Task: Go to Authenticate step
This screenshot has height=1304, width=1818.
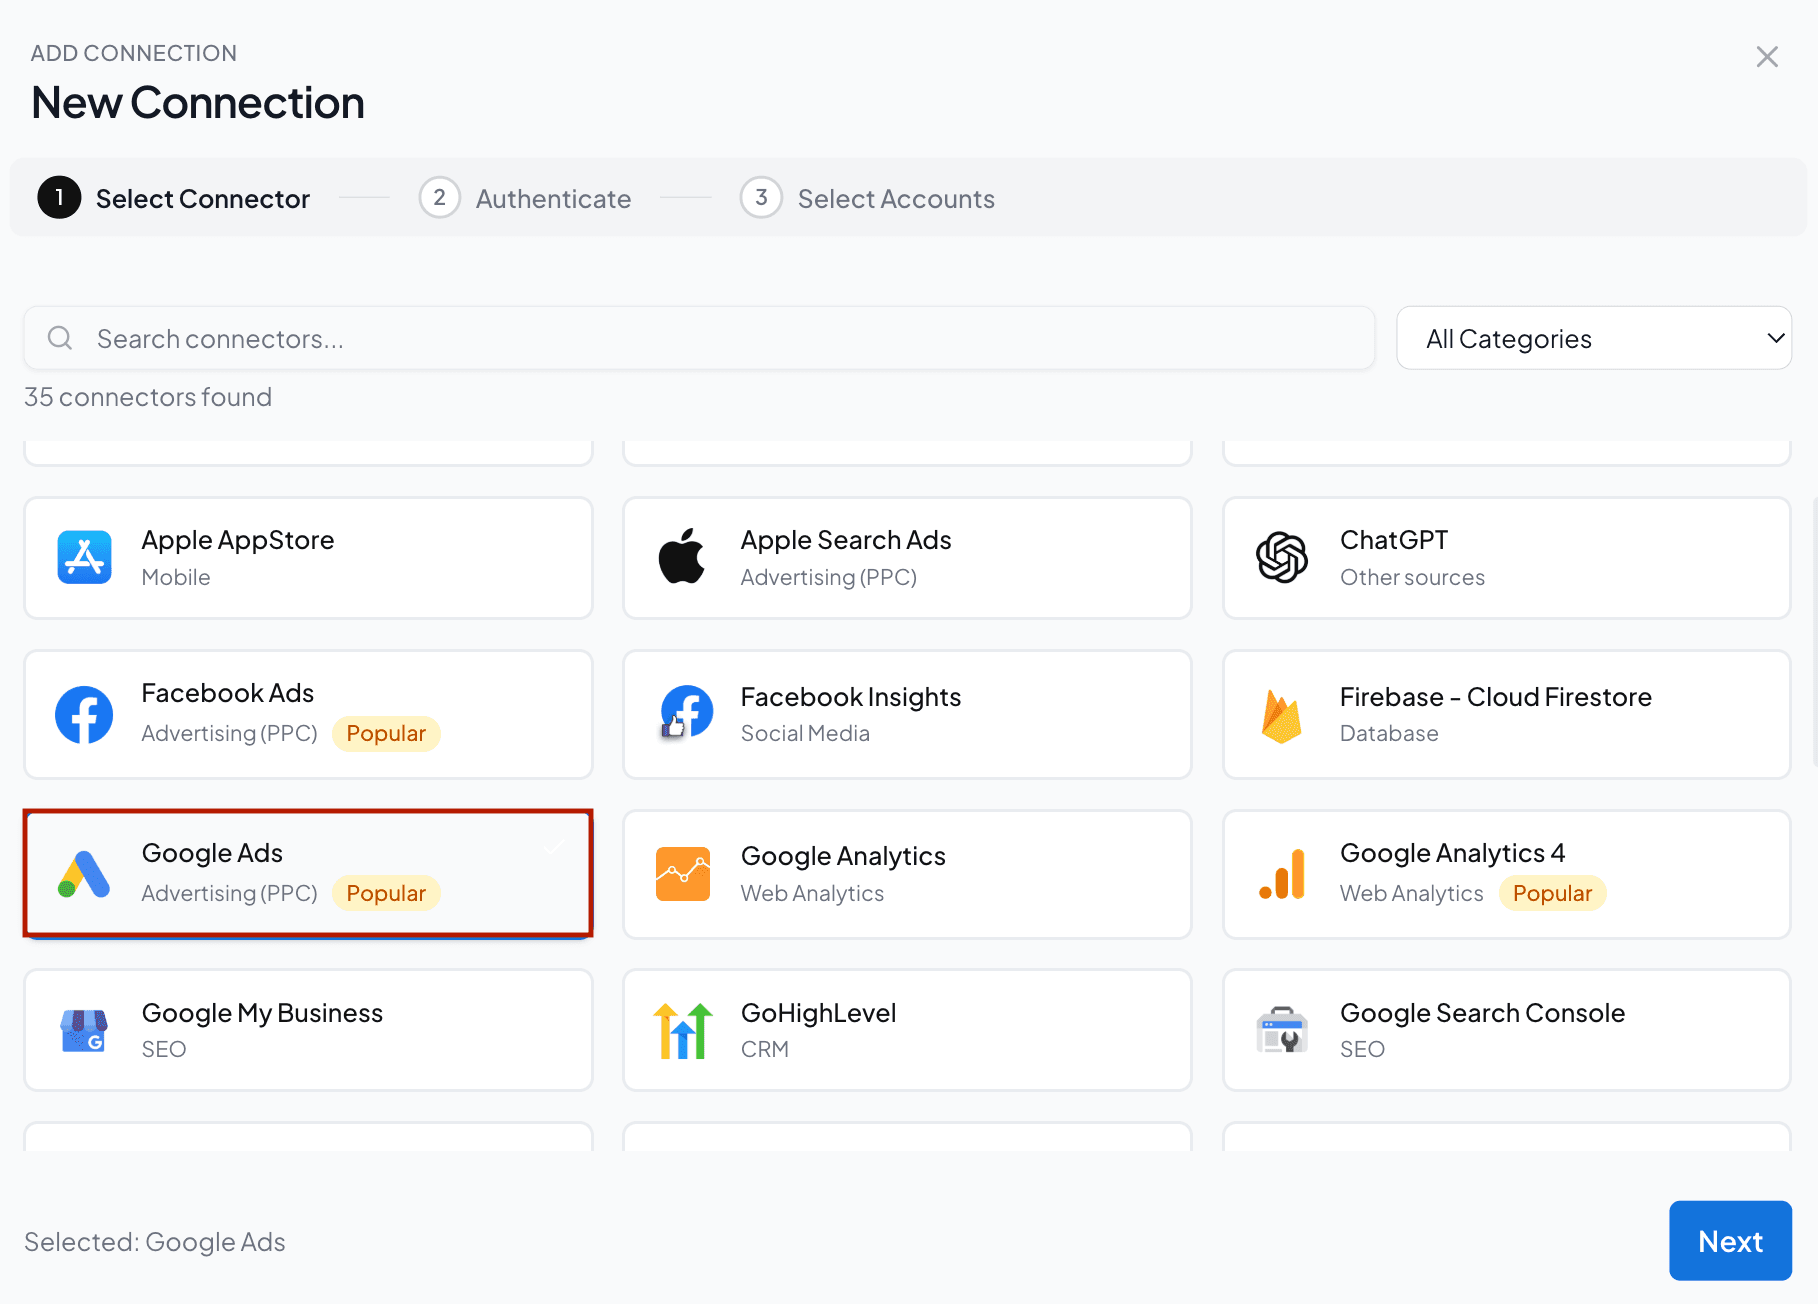Action: (525, 198)
